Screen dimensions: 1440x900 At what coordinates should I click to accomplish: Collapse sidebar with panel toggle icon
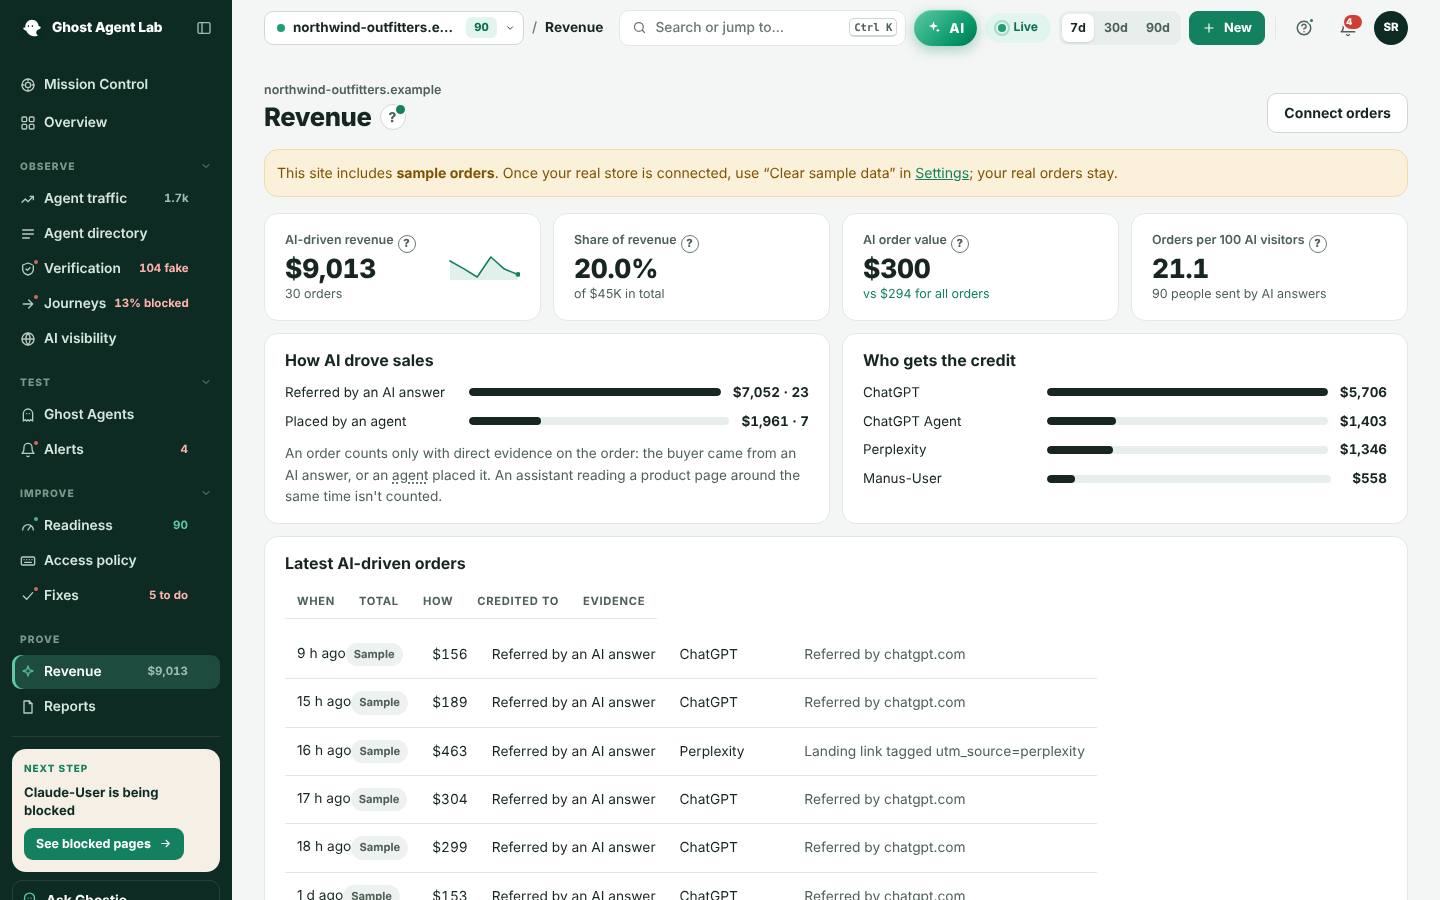(x=204, y=28)
